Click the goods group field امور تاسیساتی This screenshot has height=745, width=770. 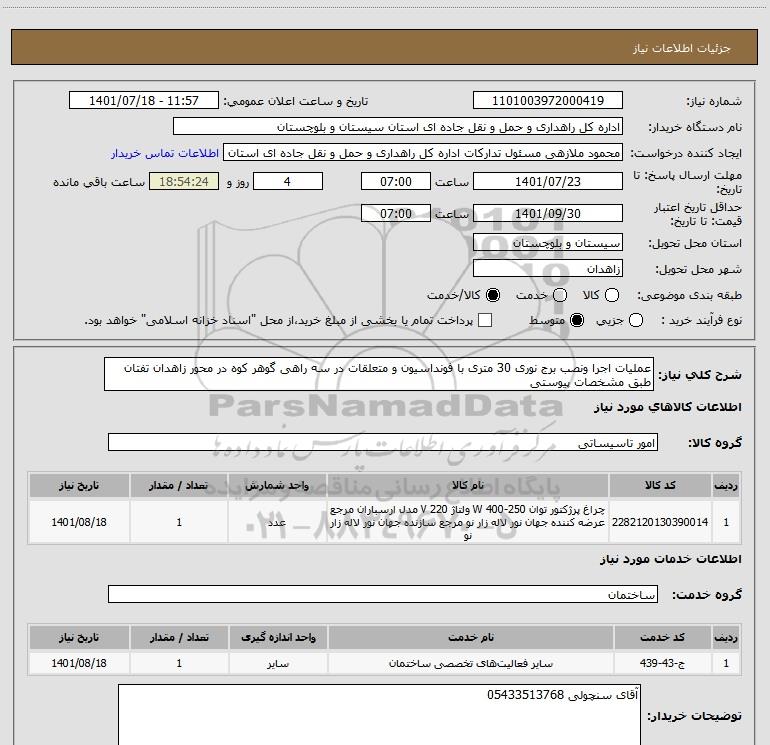tap(383, 442)
